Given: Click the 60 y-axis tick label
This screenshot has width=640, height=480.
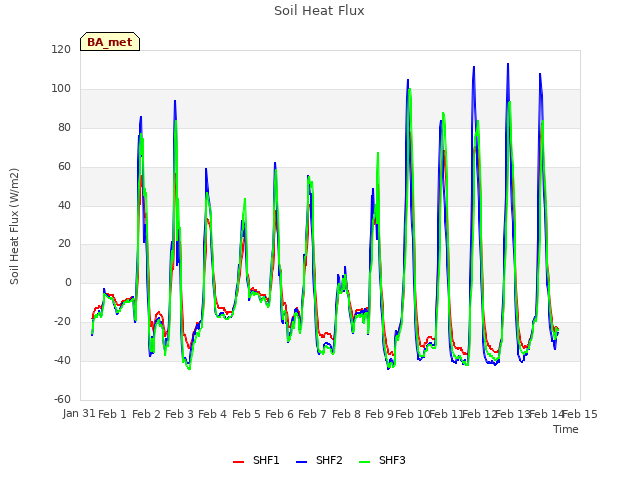Looking at the screenshot, I should click(x=64, y=167).
